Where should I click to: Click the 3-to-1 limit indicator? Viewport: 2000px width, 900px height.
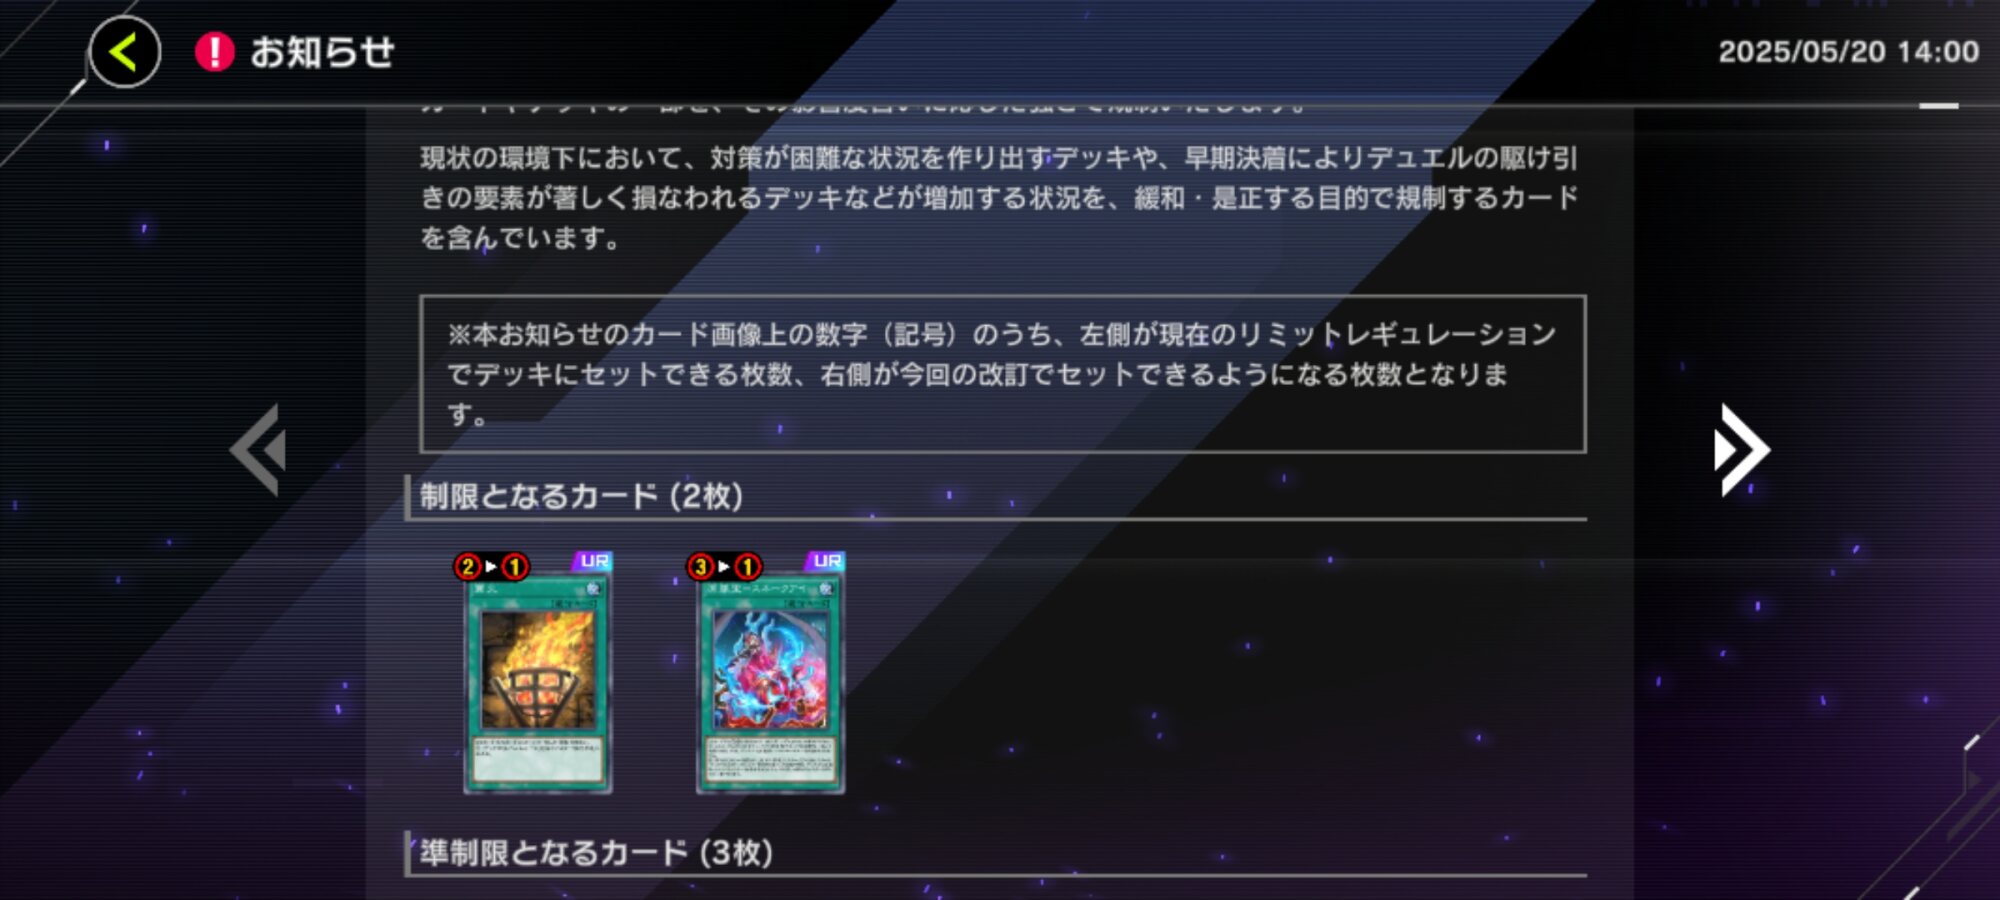pos(724,567)
